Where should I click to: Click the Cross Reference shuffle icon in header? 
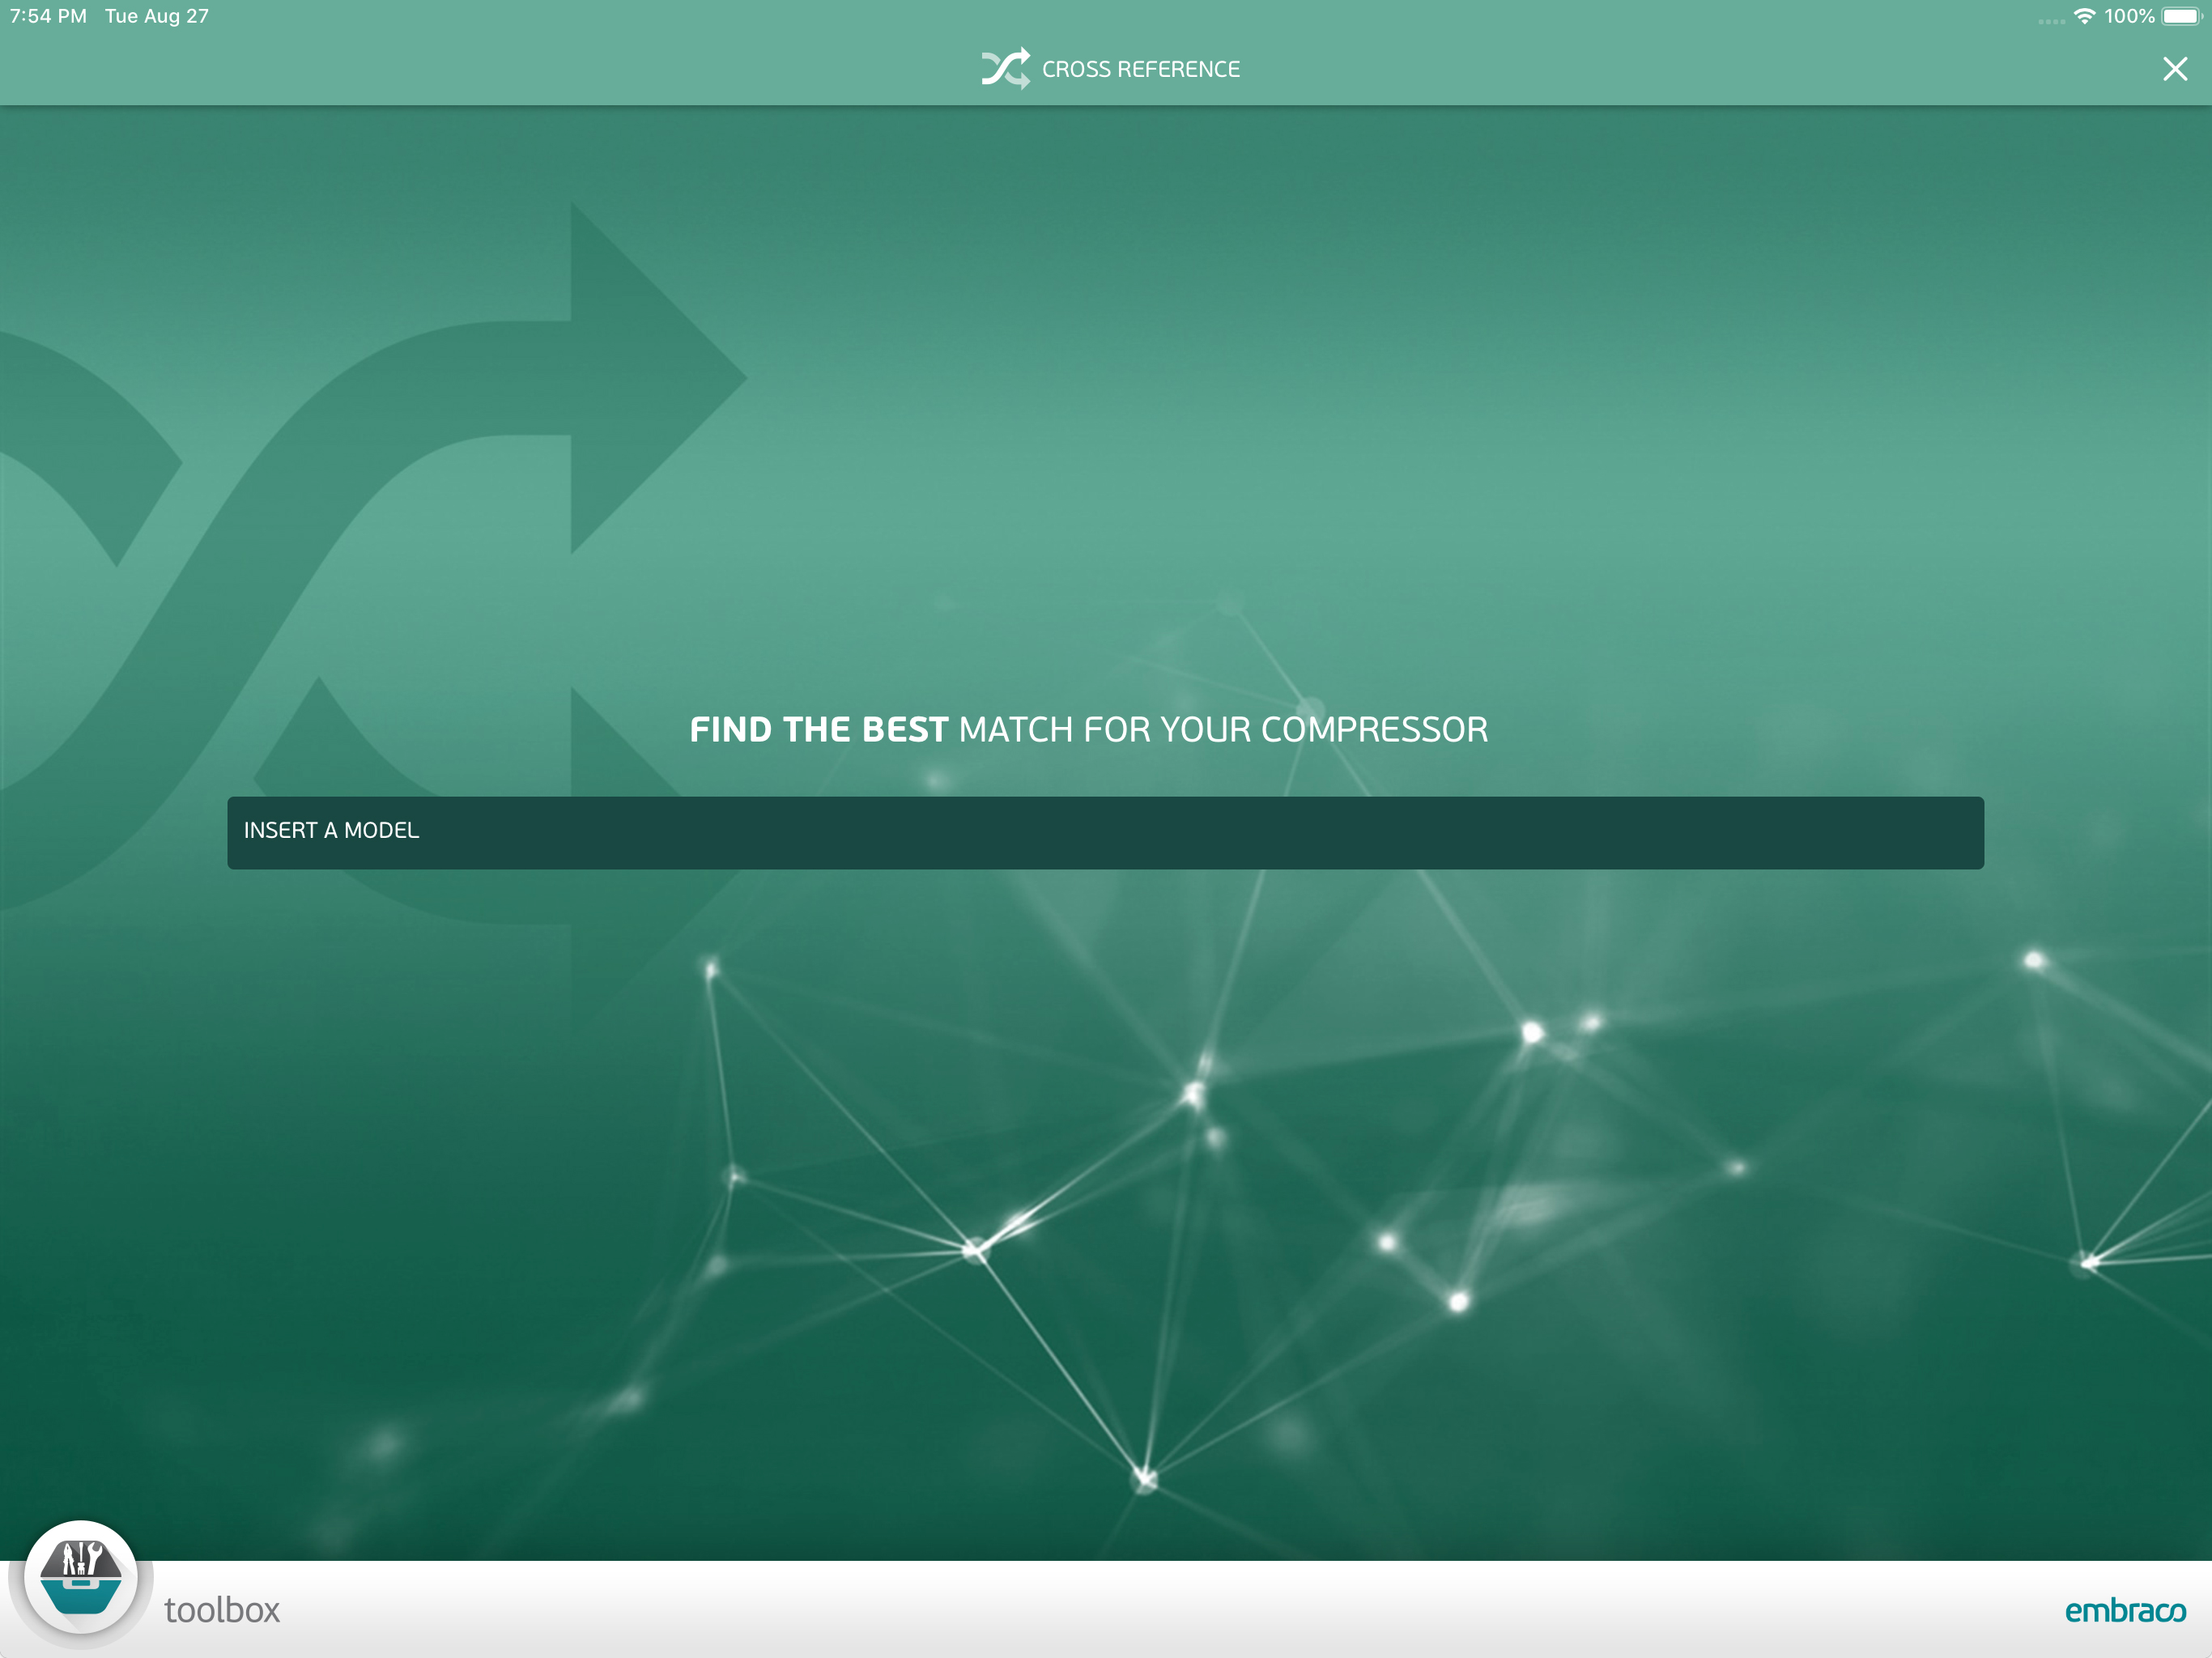(x=1004, y=68)
